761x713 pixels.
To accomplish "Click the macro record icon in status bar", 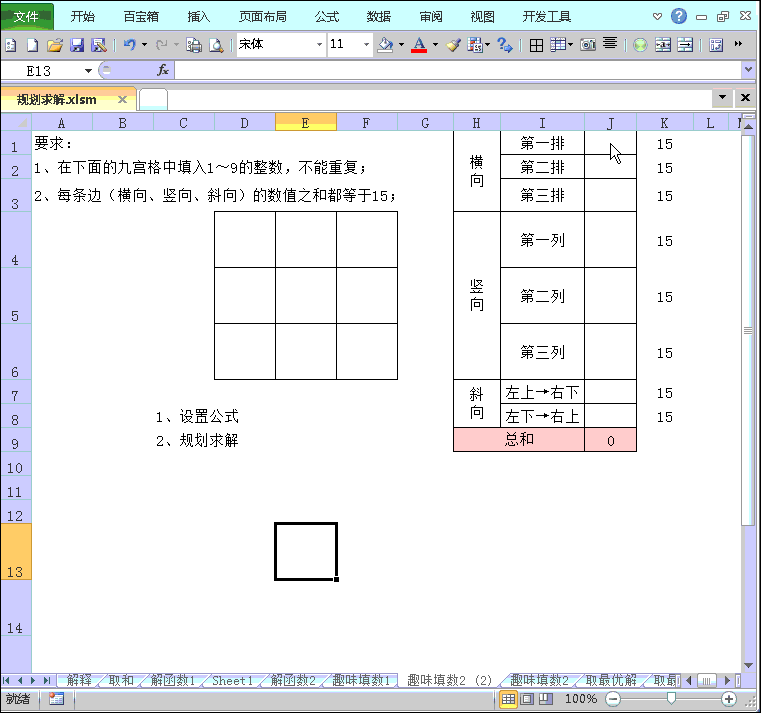I will click(x=56, y=698).
